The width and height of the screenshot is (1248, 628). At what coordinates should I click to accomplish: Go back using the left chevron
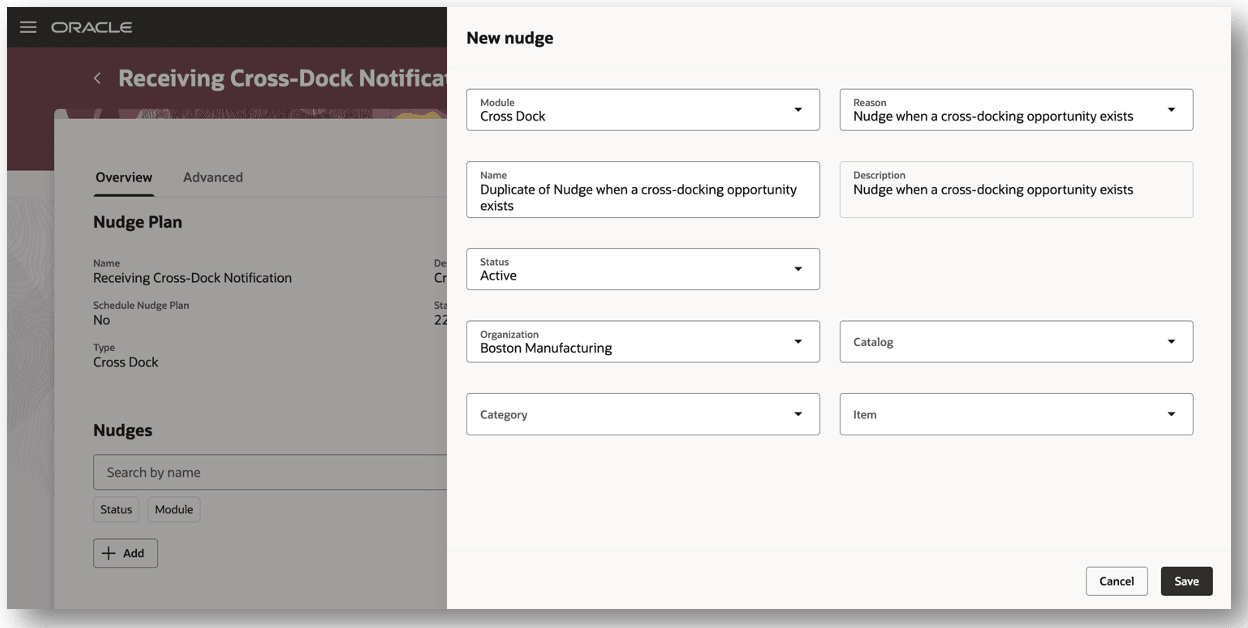coord(97,78)
